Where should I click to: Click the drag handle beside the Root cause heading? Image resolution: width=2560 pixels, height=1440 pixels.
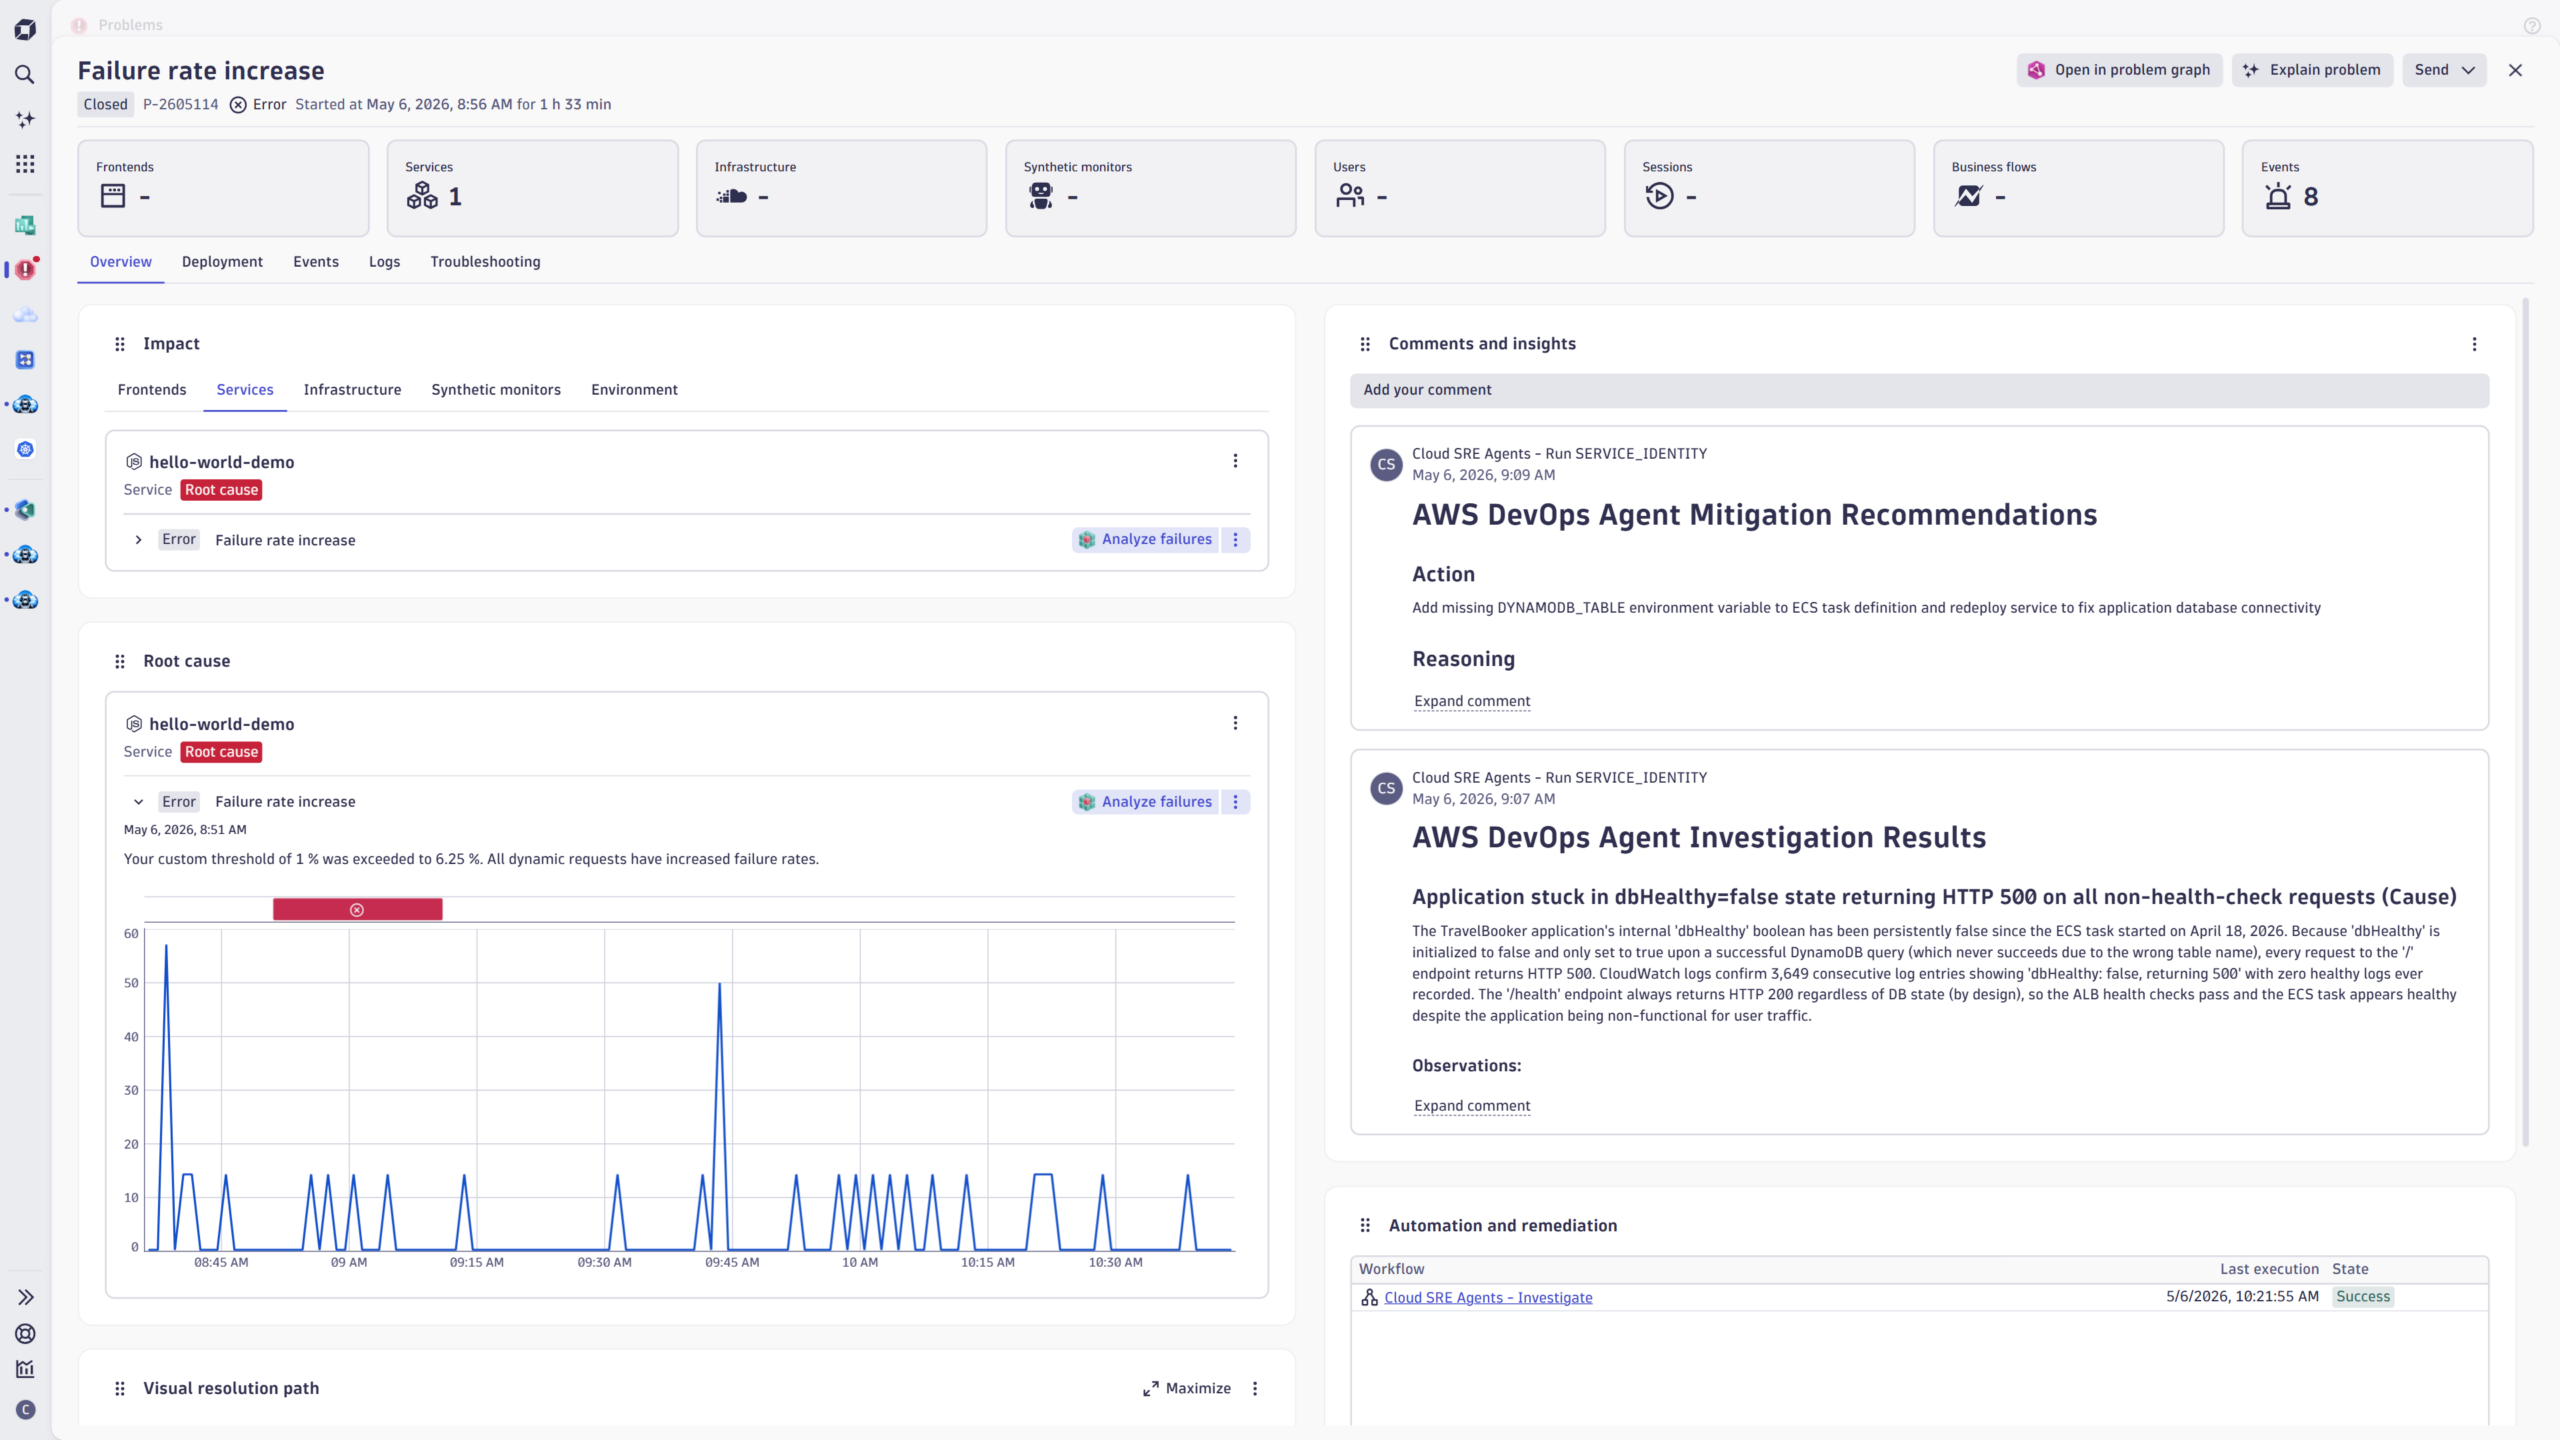pos(120,661)
